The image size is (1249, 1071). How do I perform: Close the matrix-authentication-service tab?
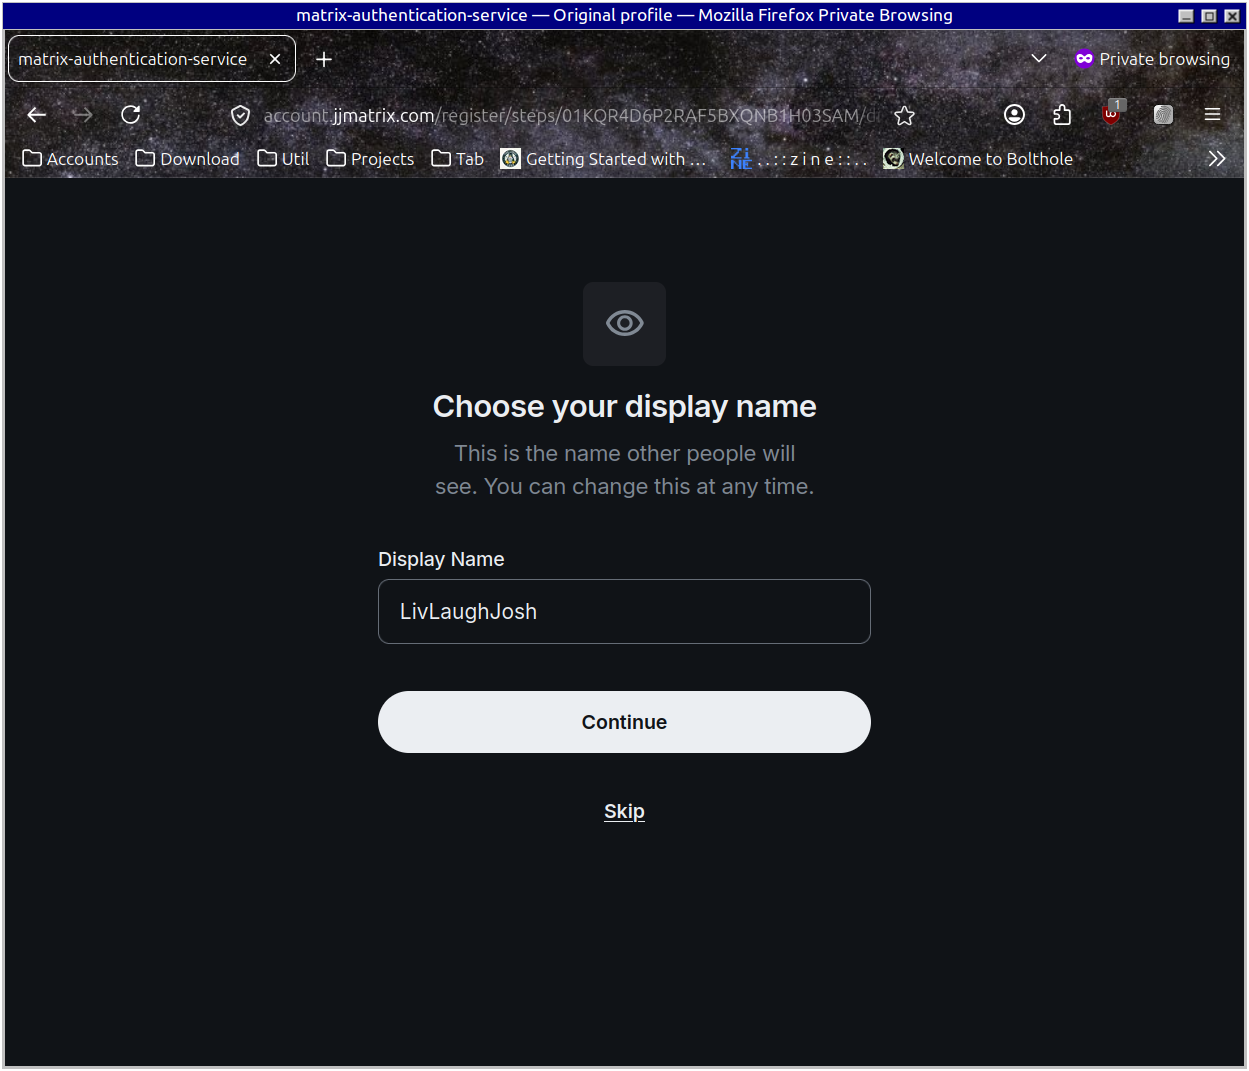pyautogui.click(x=275, y=59)
